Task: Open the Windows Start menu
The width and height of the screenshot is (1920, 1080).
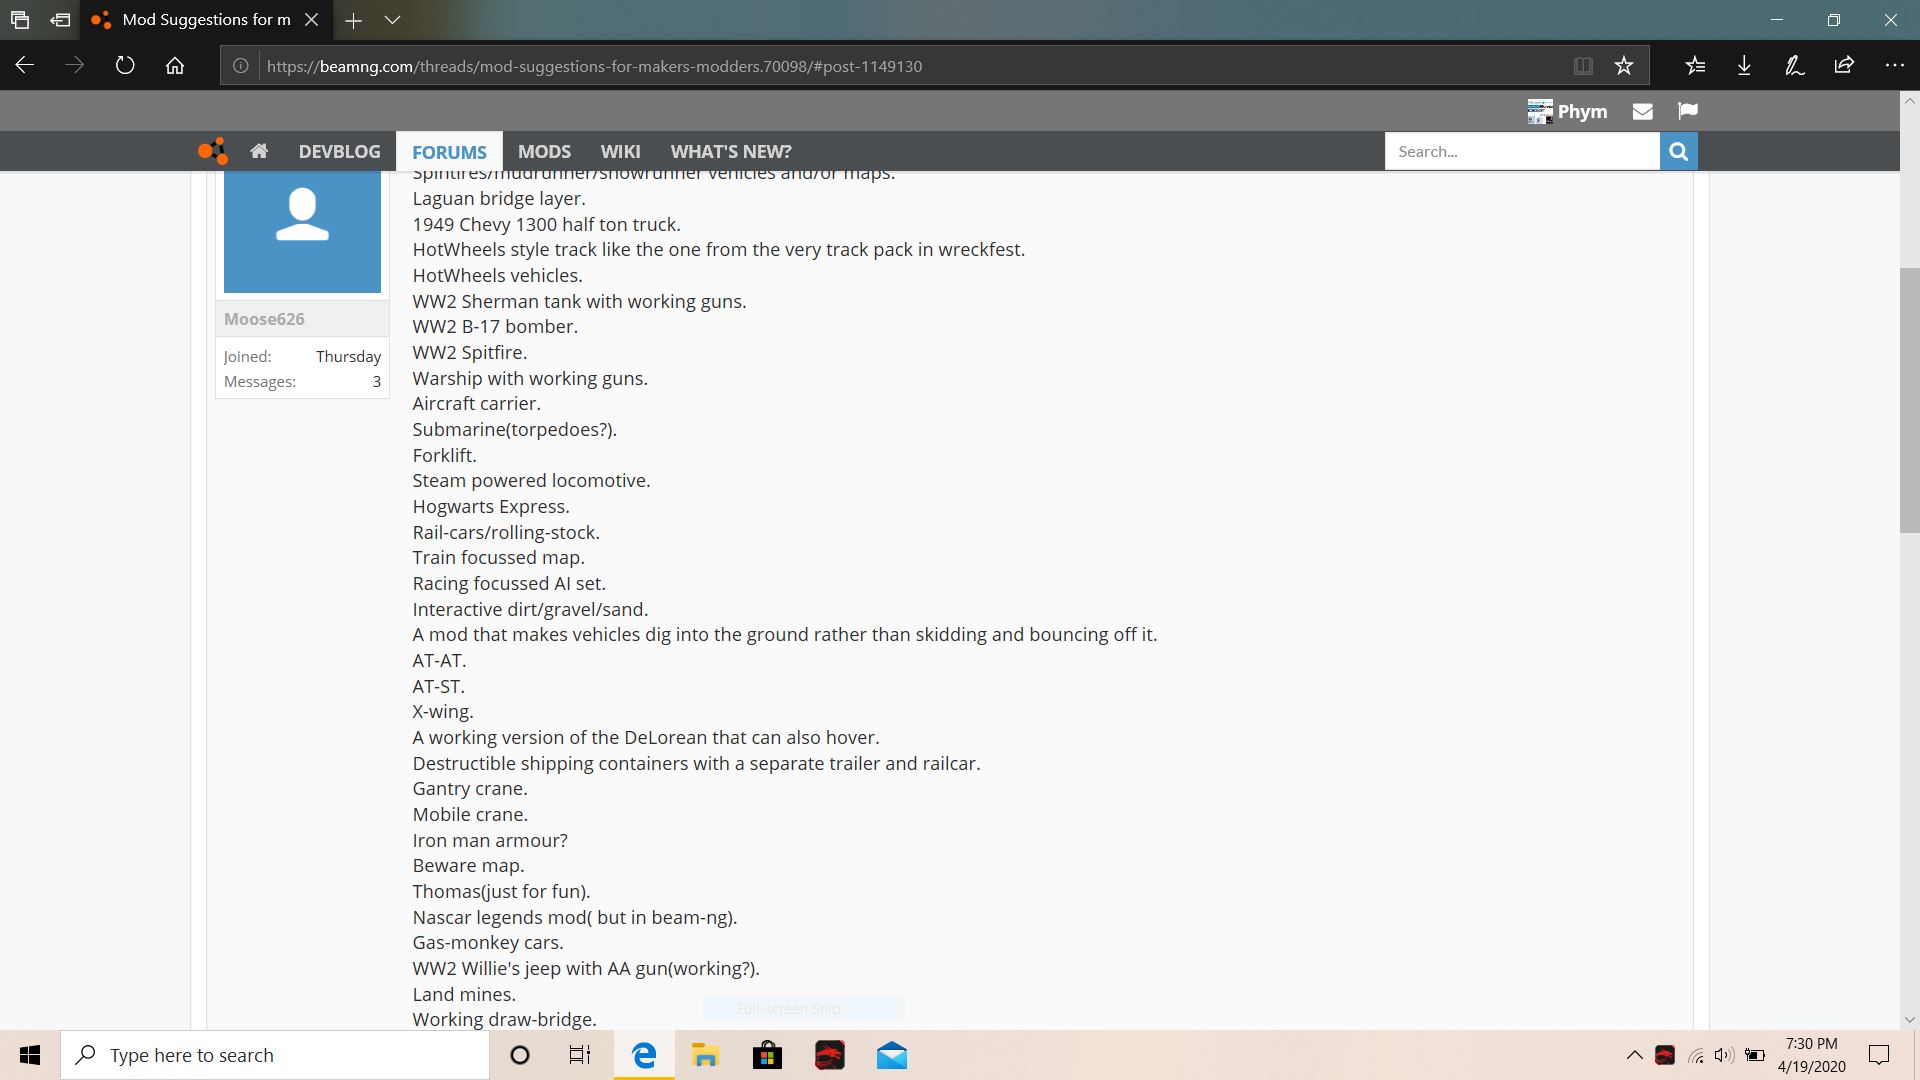Action: (x=30, y=1055)
